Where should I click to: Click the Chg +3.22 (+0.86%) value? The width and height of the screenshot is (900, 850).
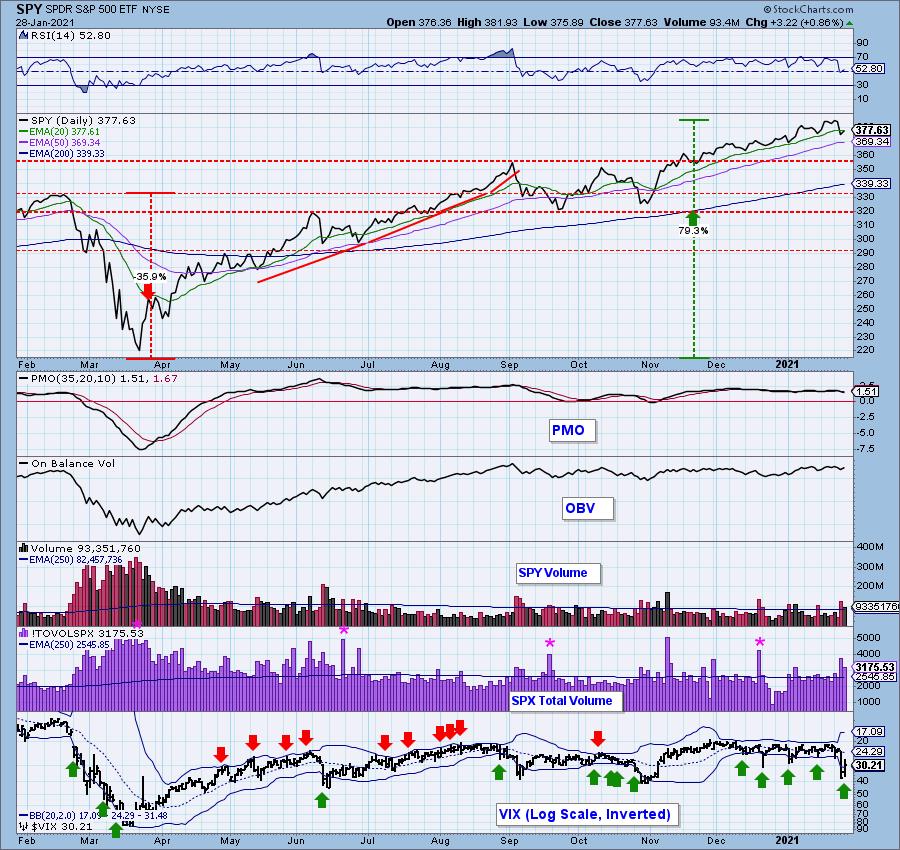[794, 22]
